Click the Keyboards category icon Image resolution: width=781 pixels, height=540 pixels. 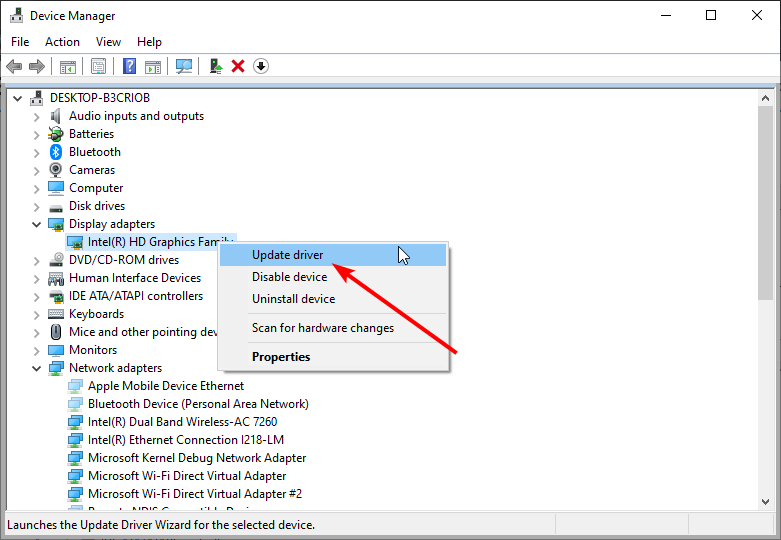(x=56, y=314)
